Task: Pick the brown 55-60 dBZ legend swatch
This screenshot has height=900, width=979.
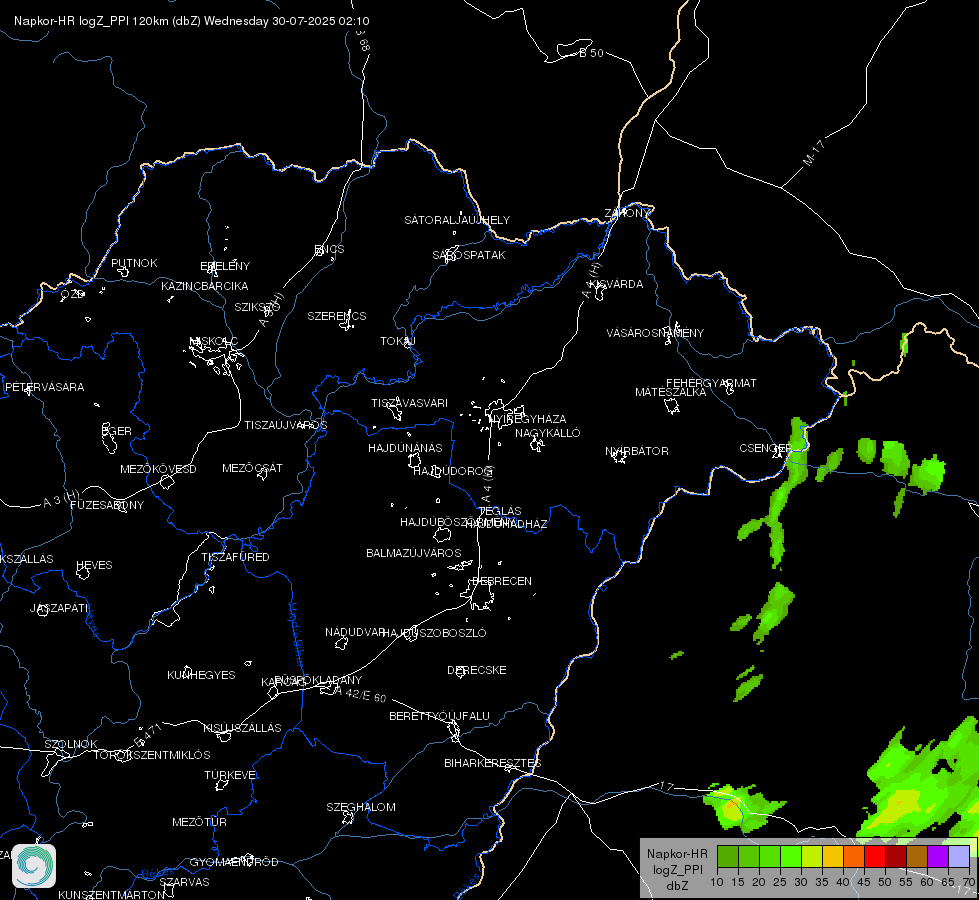Action: tap(917, 856)
